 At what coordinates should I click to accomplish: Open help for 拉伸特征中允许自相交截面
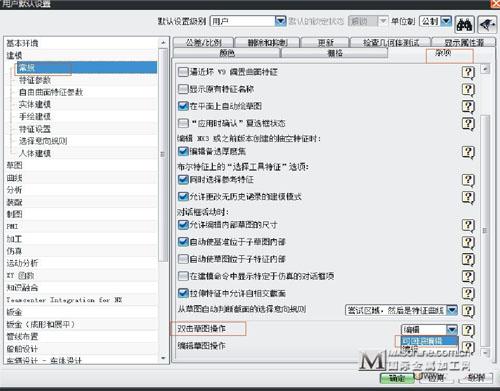tap(468, 293)
